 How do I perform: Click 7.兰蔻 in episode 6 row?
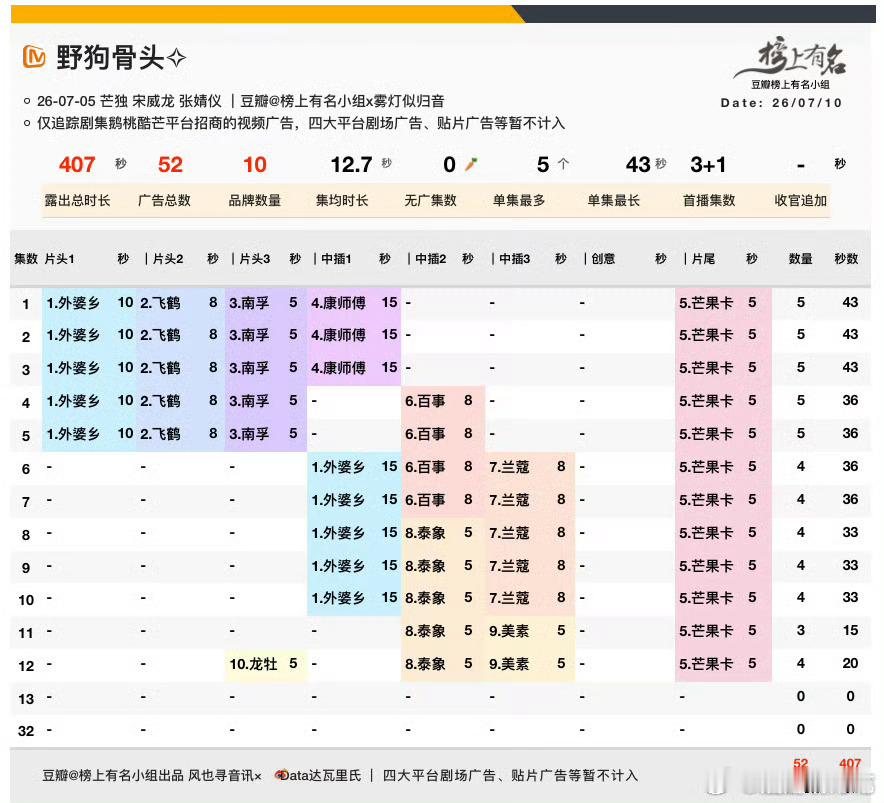509,467
